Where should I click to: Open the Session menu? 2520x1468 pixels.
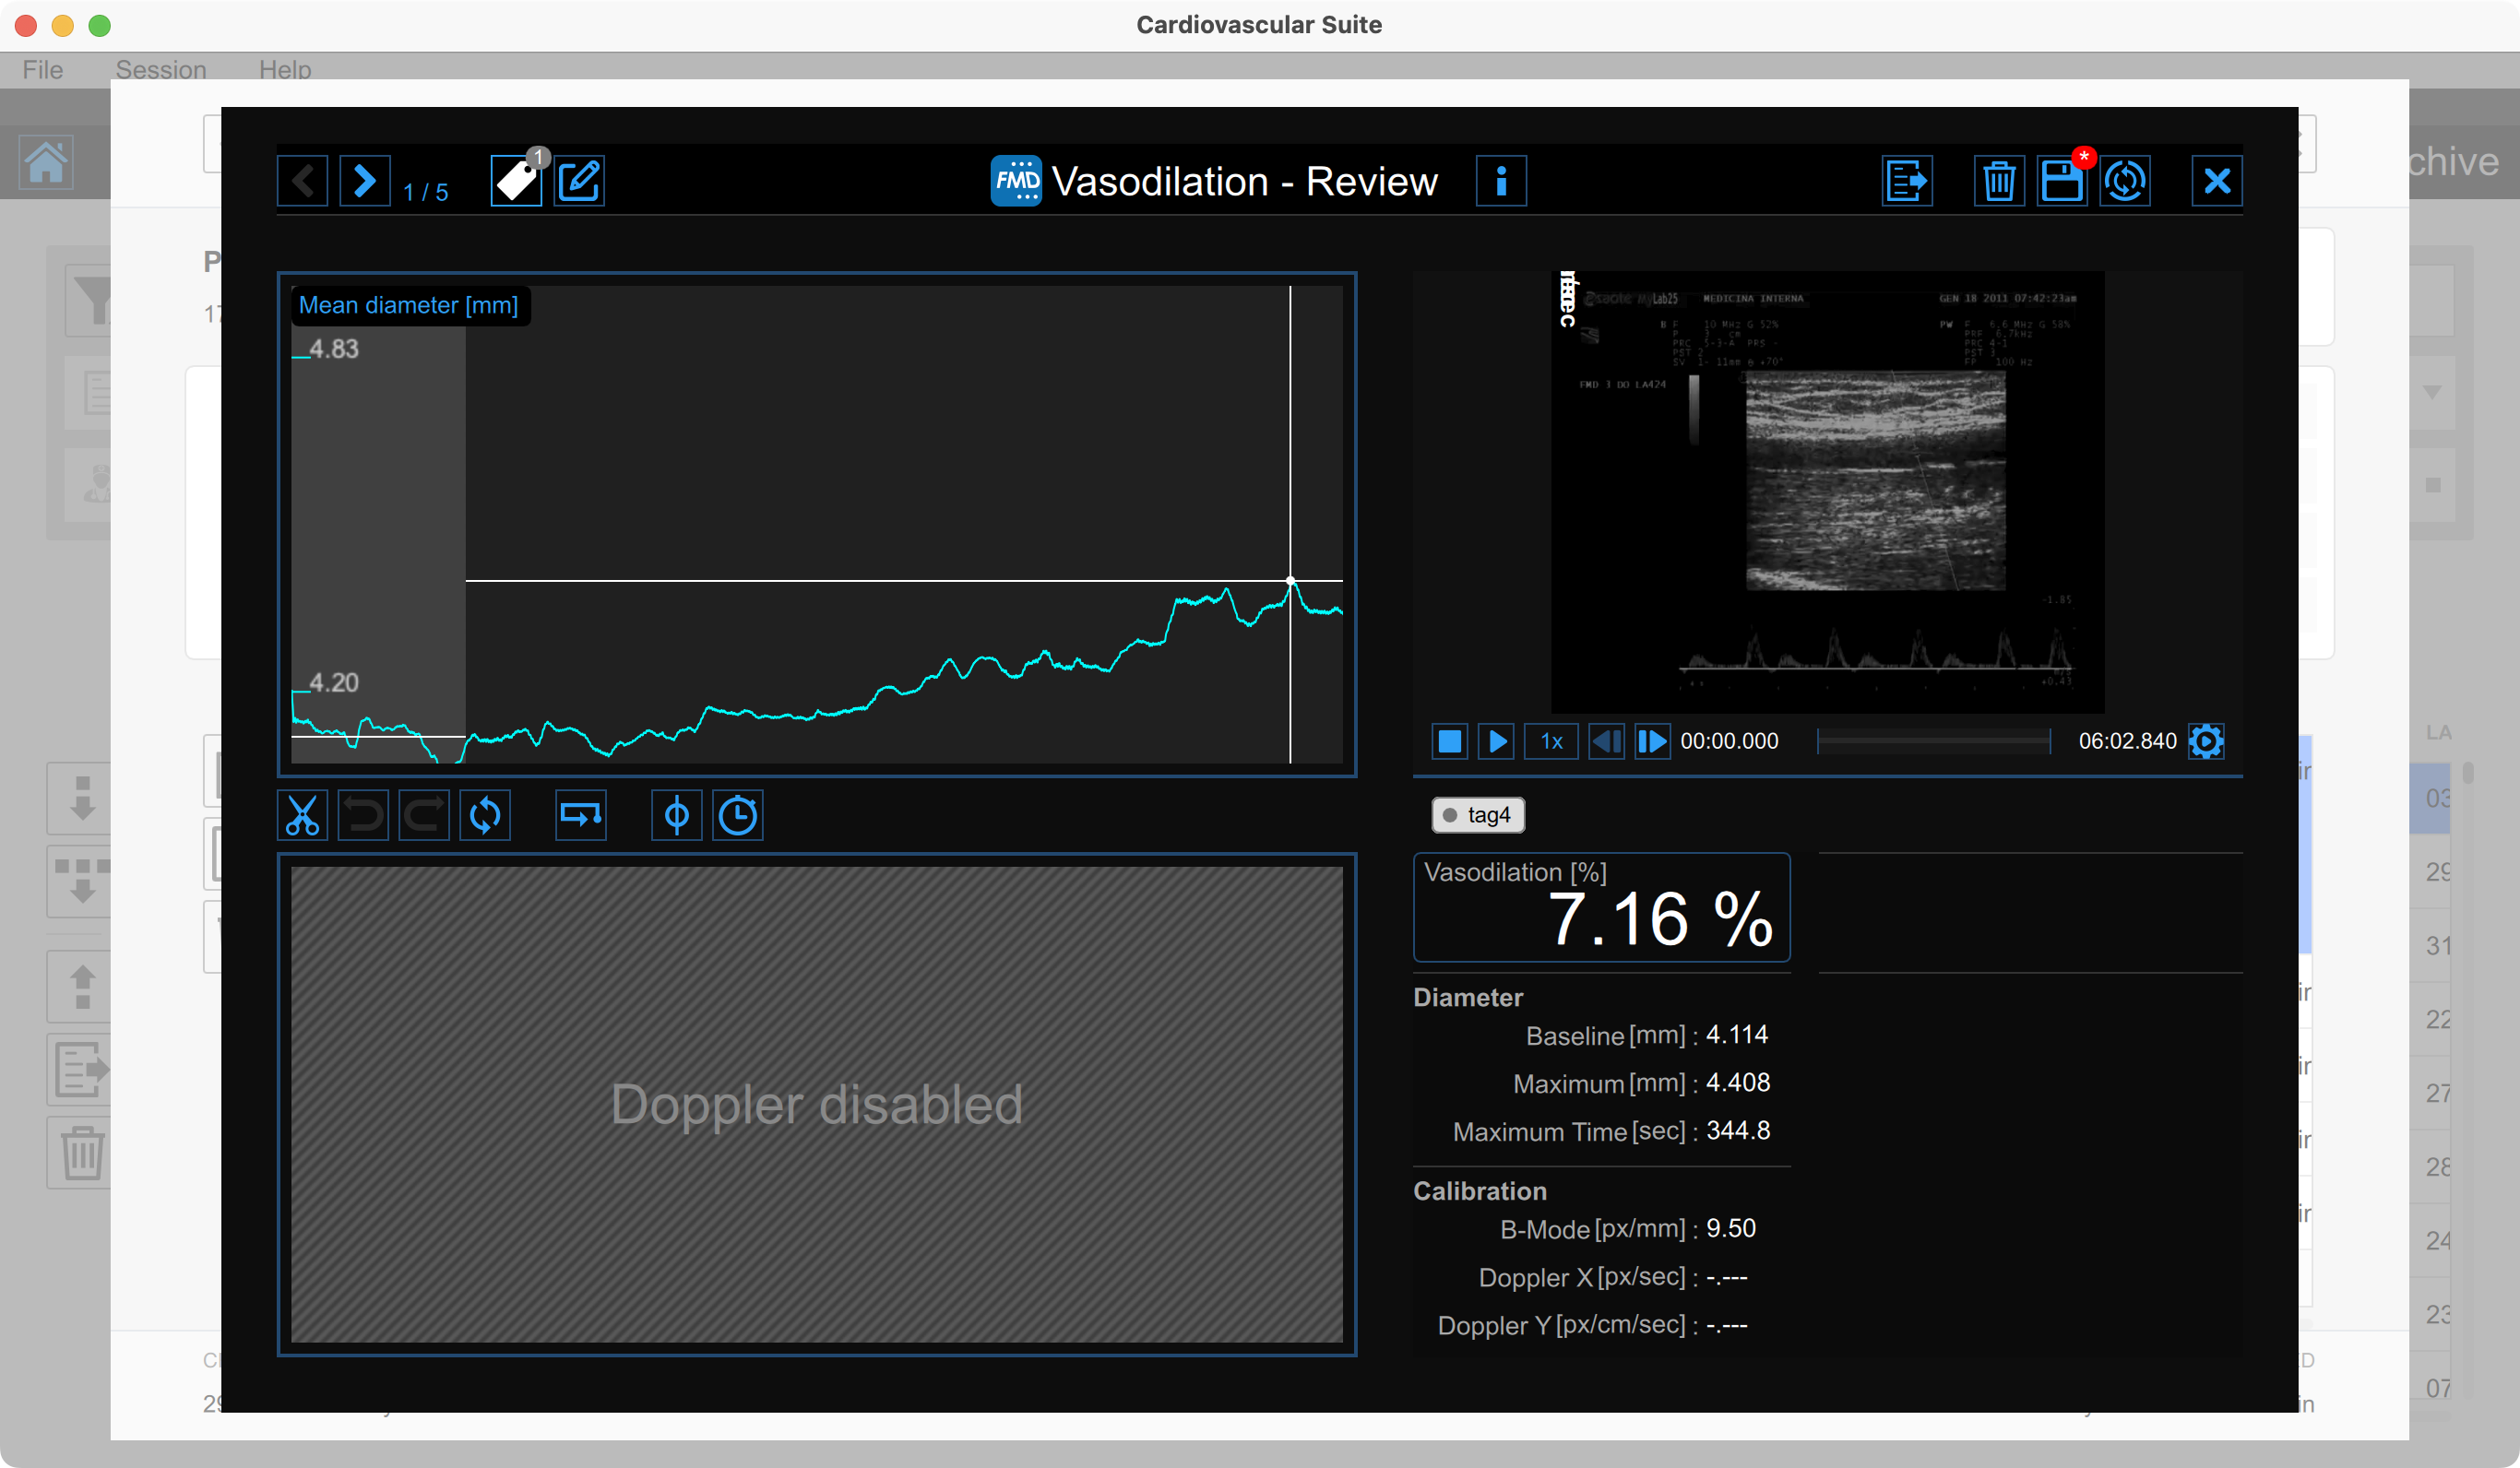[x=161, y=70]
